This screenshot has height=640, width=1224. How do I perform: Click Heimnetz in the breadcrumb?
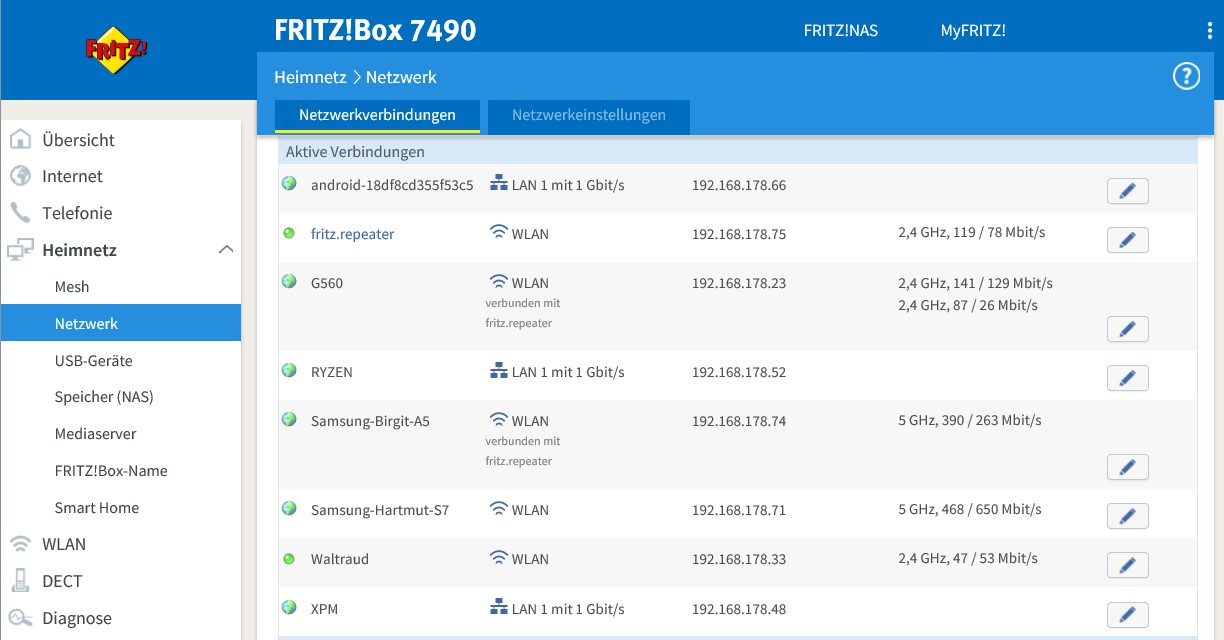tap(310, 77)
